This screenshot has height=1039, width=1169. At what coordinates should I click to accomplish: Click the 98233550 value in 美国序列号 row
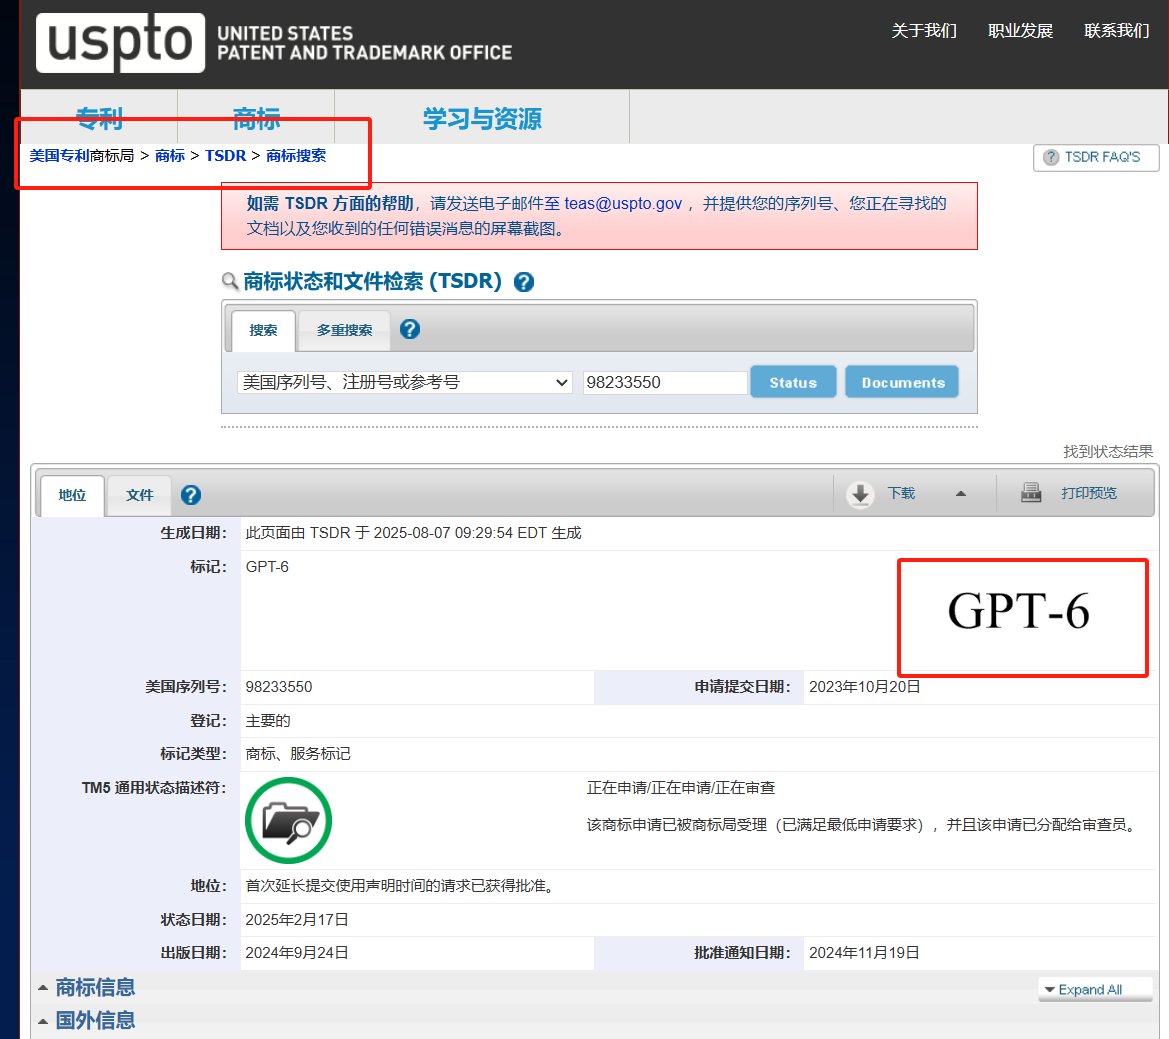(279, 686)
